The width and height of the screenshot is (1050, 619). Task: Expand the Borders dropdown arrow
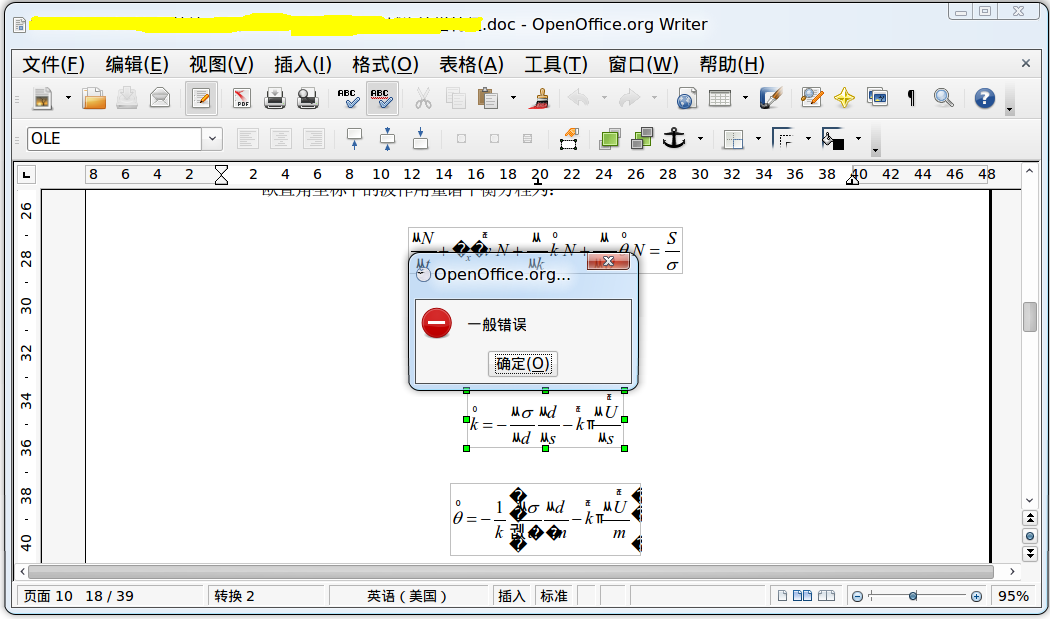pos(758,139)
